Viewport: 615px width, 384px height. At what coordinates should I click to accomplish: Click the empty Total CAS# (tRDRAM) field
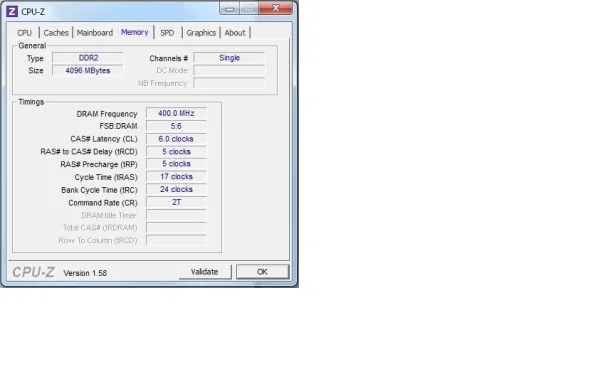[176, 227]
